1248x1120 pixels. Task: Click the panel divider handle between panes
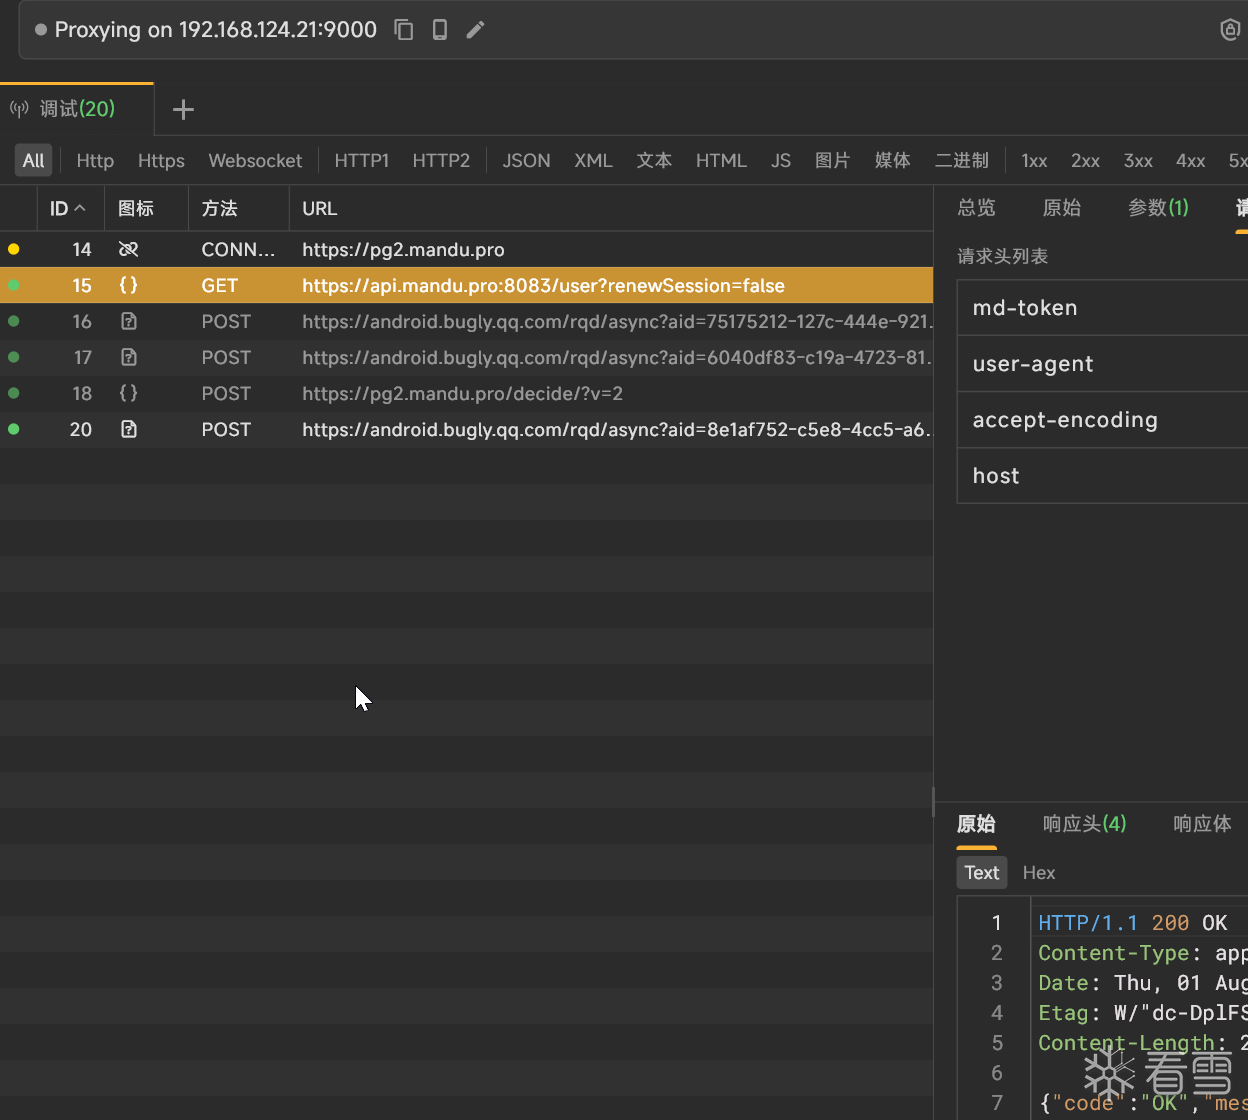click(933, 802)
